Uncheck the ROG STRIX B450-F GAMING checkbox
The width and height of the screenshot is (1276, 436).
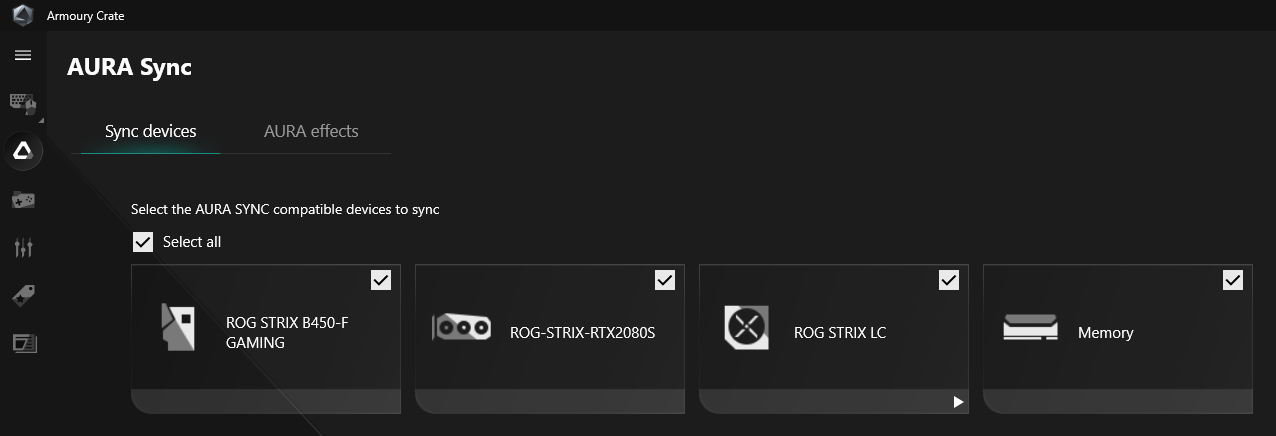[381, 280]
